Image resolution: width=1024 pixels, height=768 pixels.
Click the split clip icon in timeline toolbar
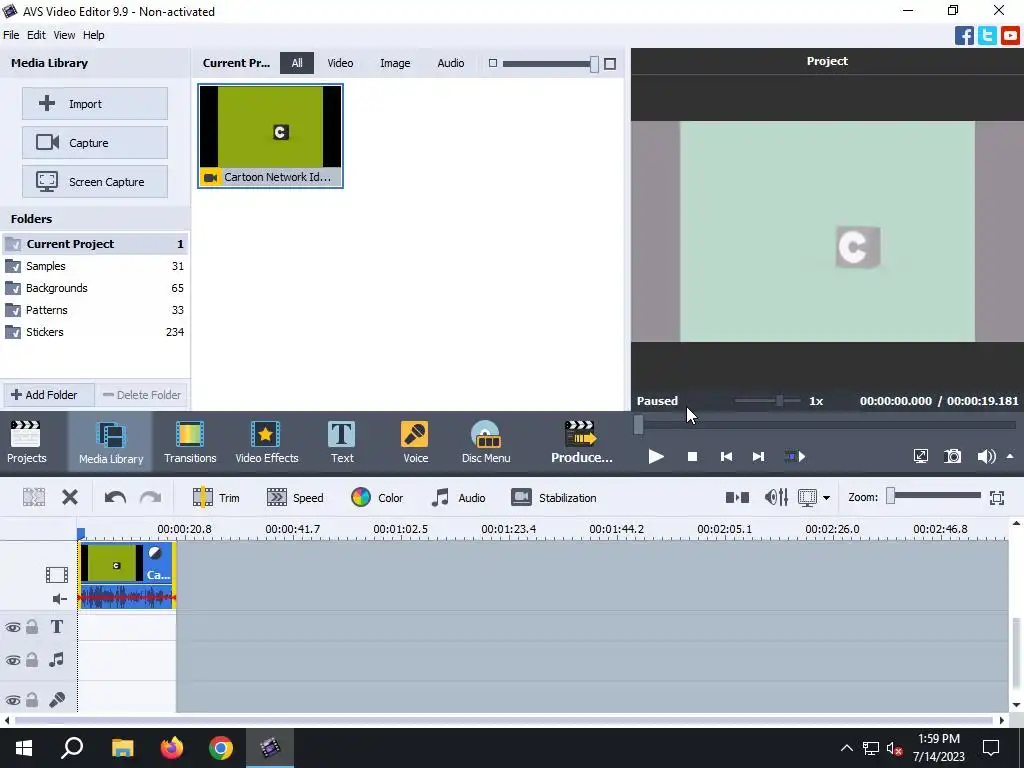(x=34, y=498)
